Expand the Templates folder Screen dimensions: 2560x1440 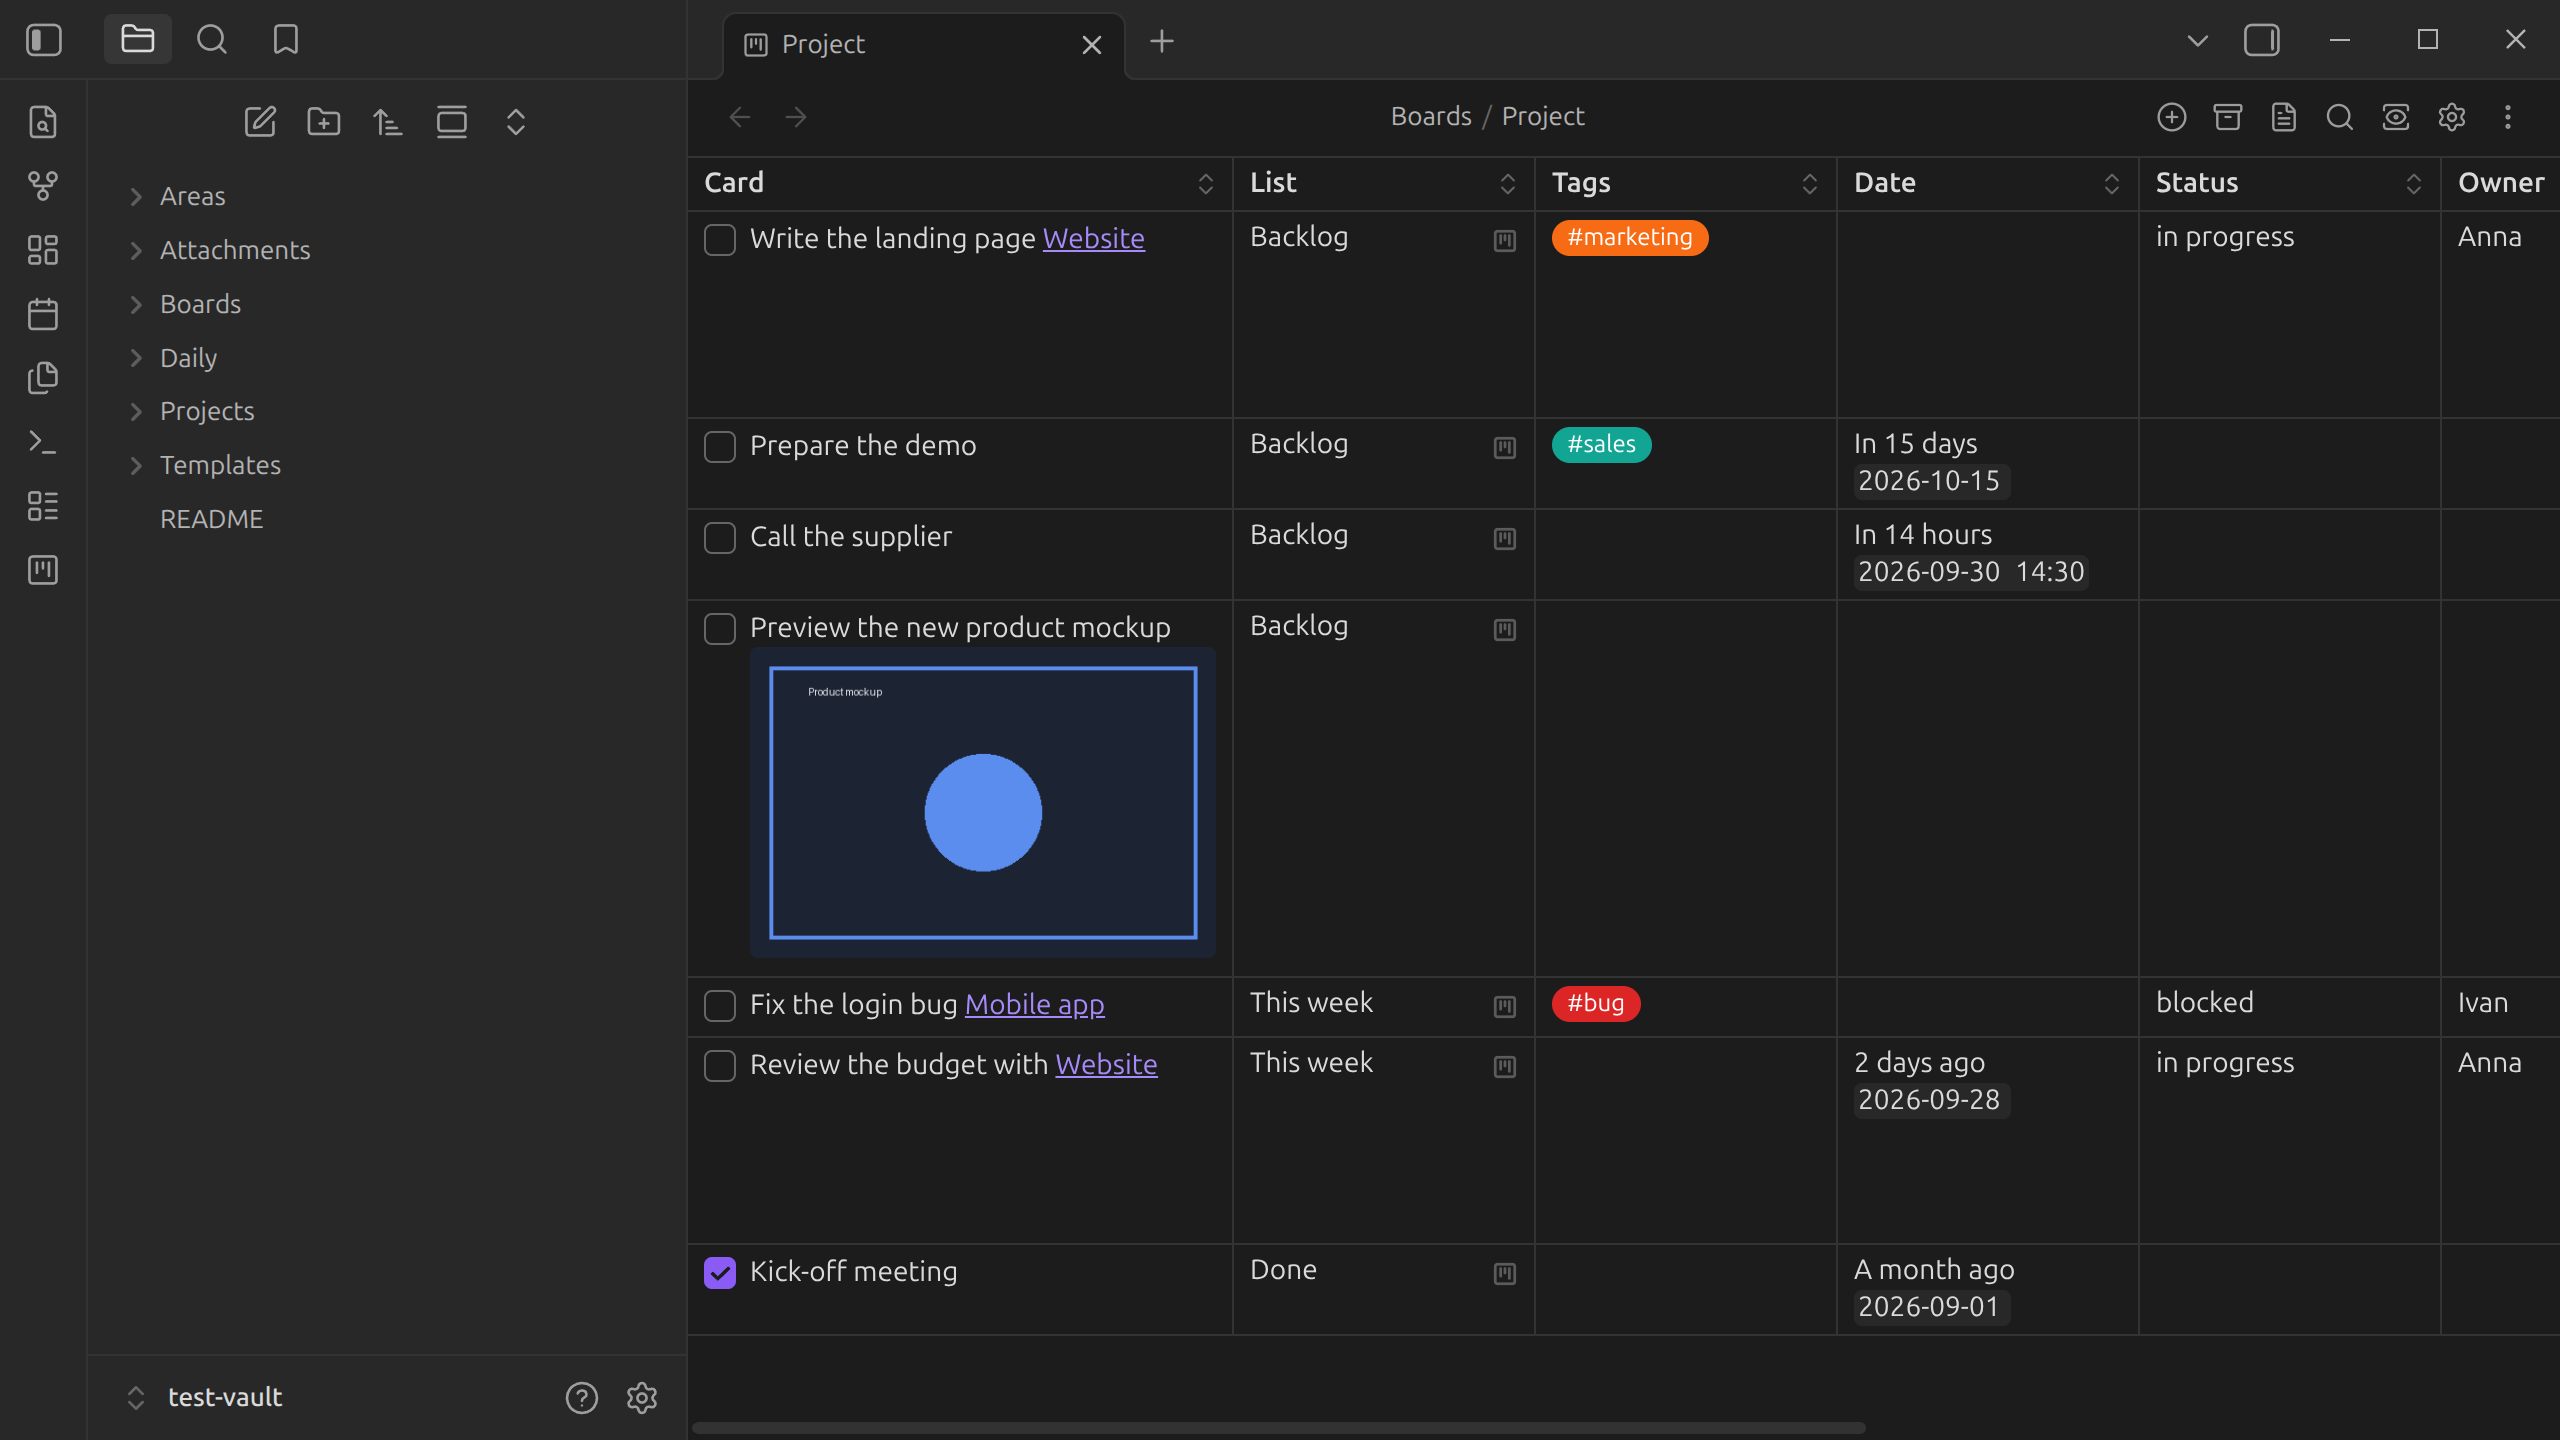point(137,465)
